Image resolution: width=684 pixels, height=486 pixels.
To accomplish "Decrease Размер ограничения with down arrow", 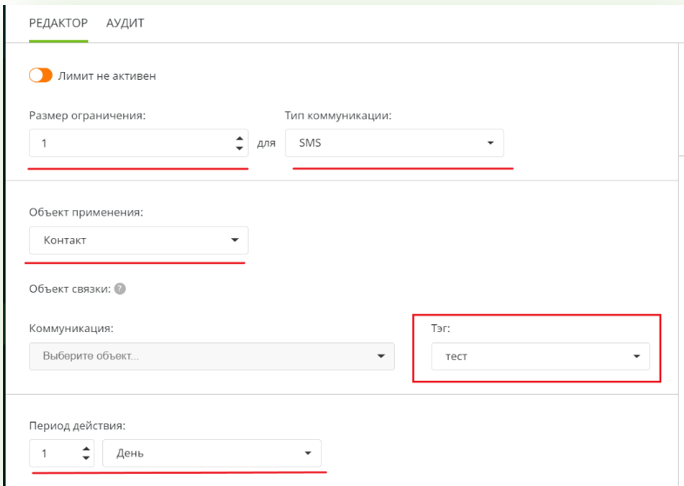I will click(x=239, y=148).
